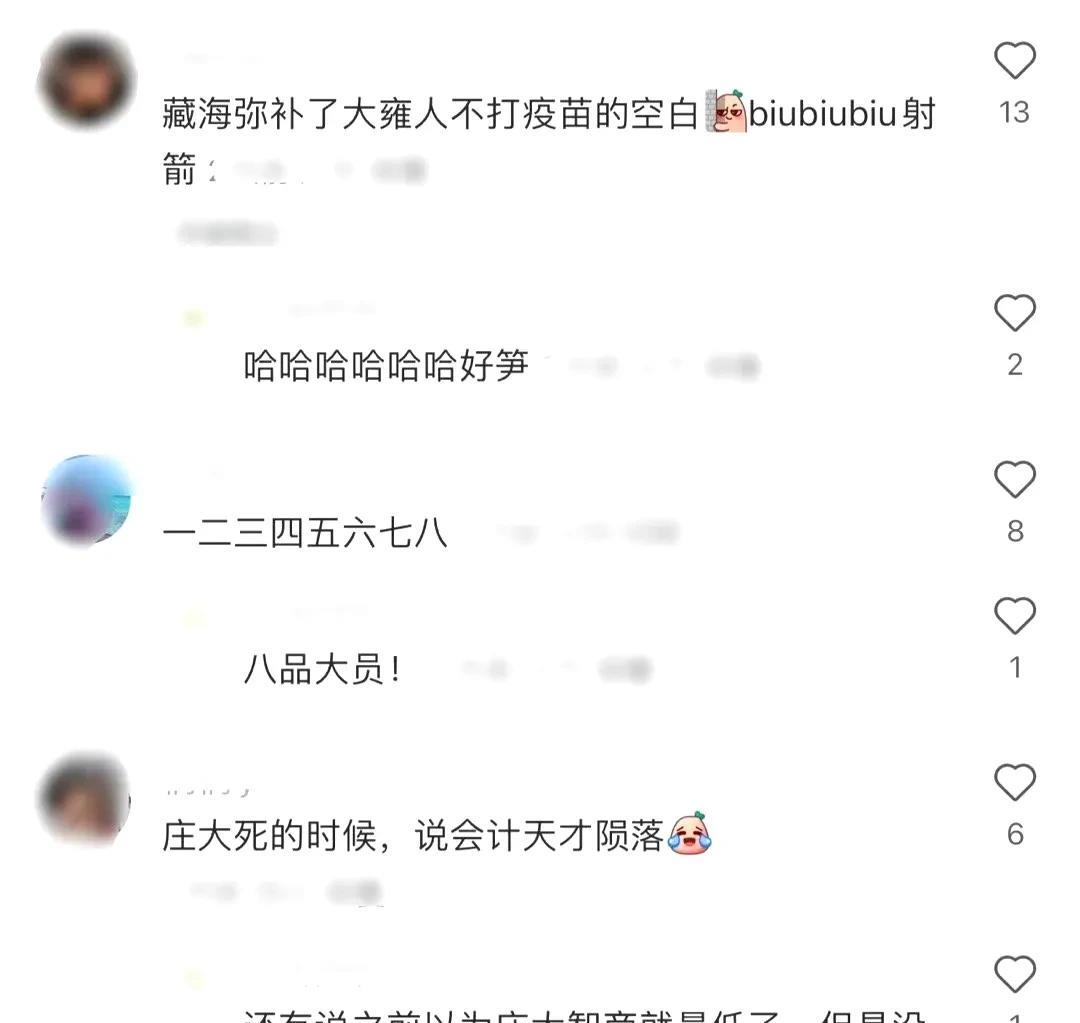Tap the comment 庄大死的时候,说会计天才陨落

coord(413,836)
